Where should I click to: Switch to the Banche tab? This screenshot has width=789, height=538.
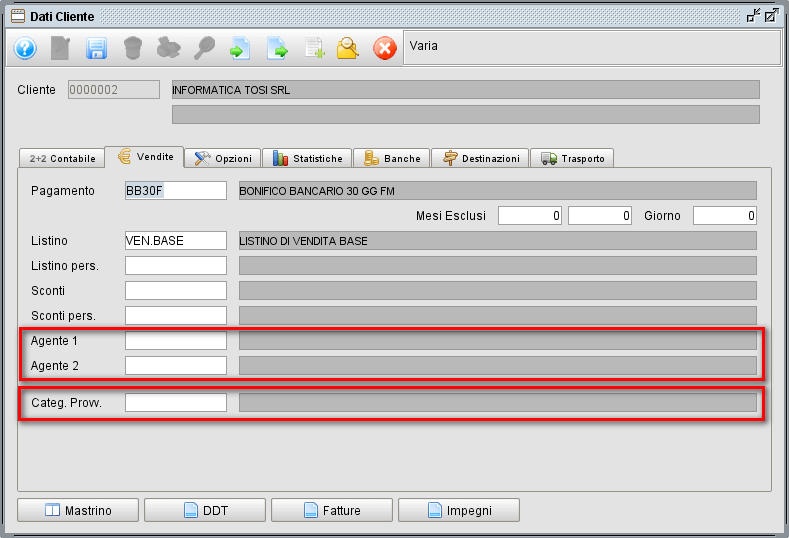(391, 159)
